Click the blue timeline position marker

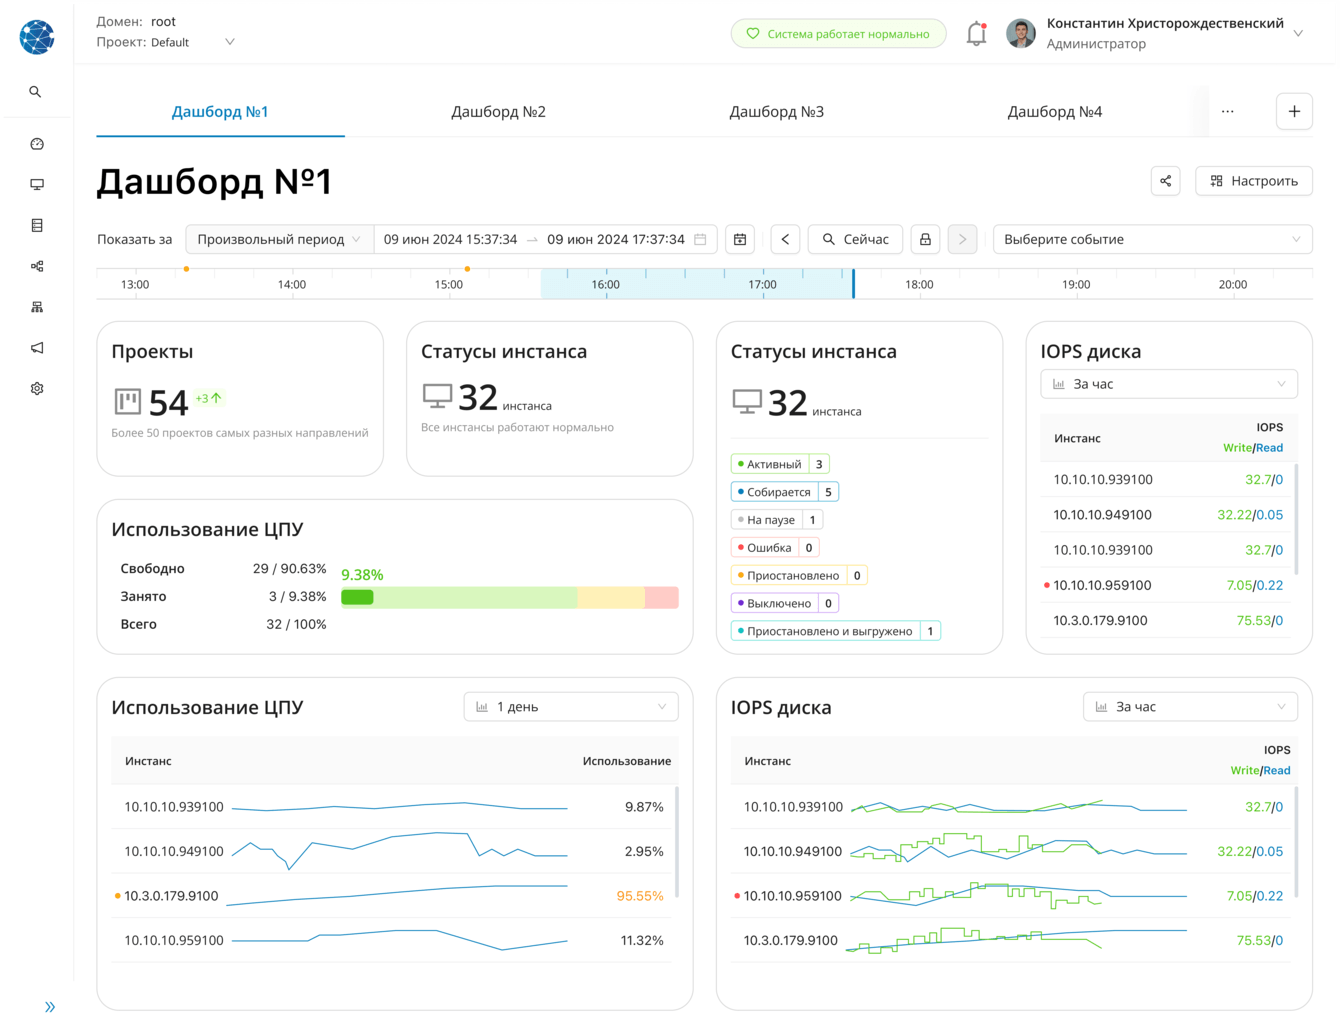click(x=853, y=284)
